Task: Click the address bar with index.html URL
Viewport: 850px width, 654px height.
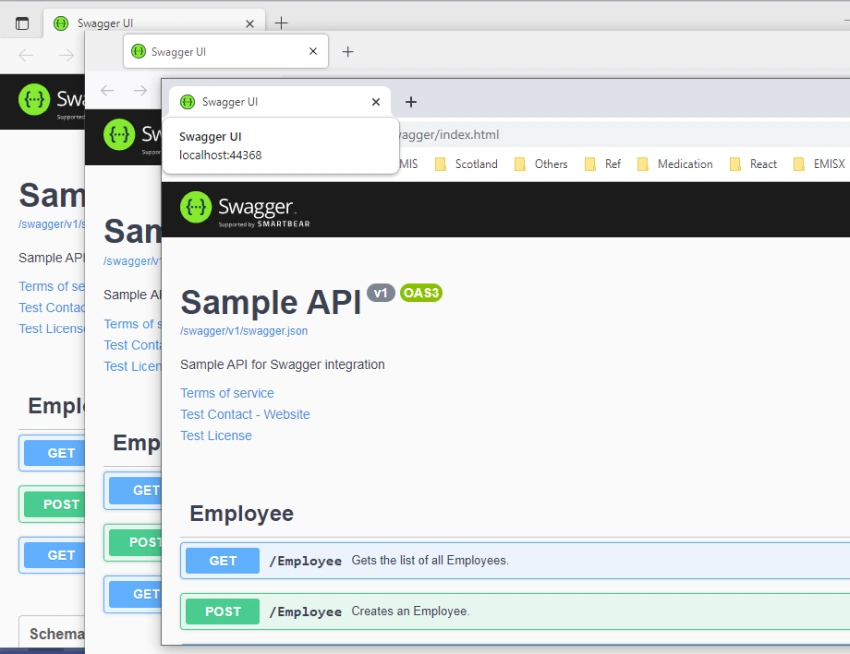Action: (623, 134)
